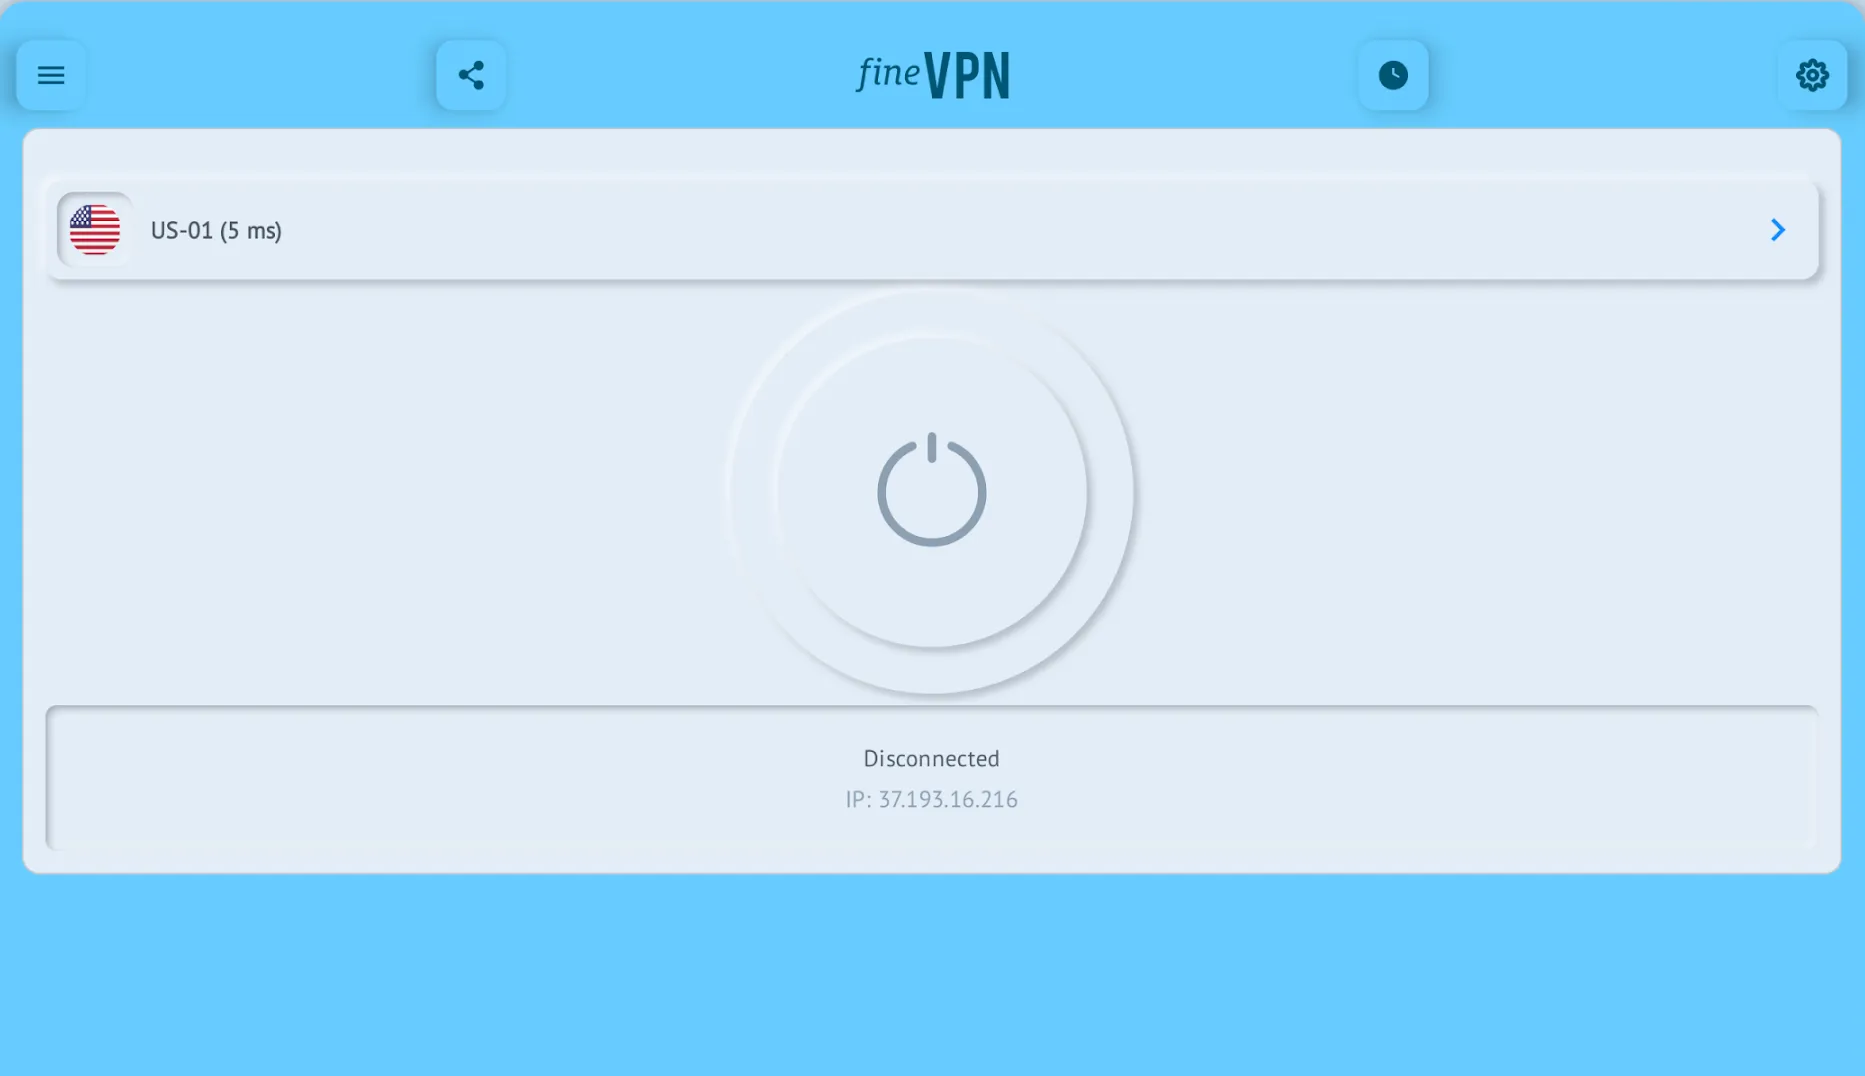
Task: Click the "(5 ms)" ping value
Action: (x=251, y=230)
